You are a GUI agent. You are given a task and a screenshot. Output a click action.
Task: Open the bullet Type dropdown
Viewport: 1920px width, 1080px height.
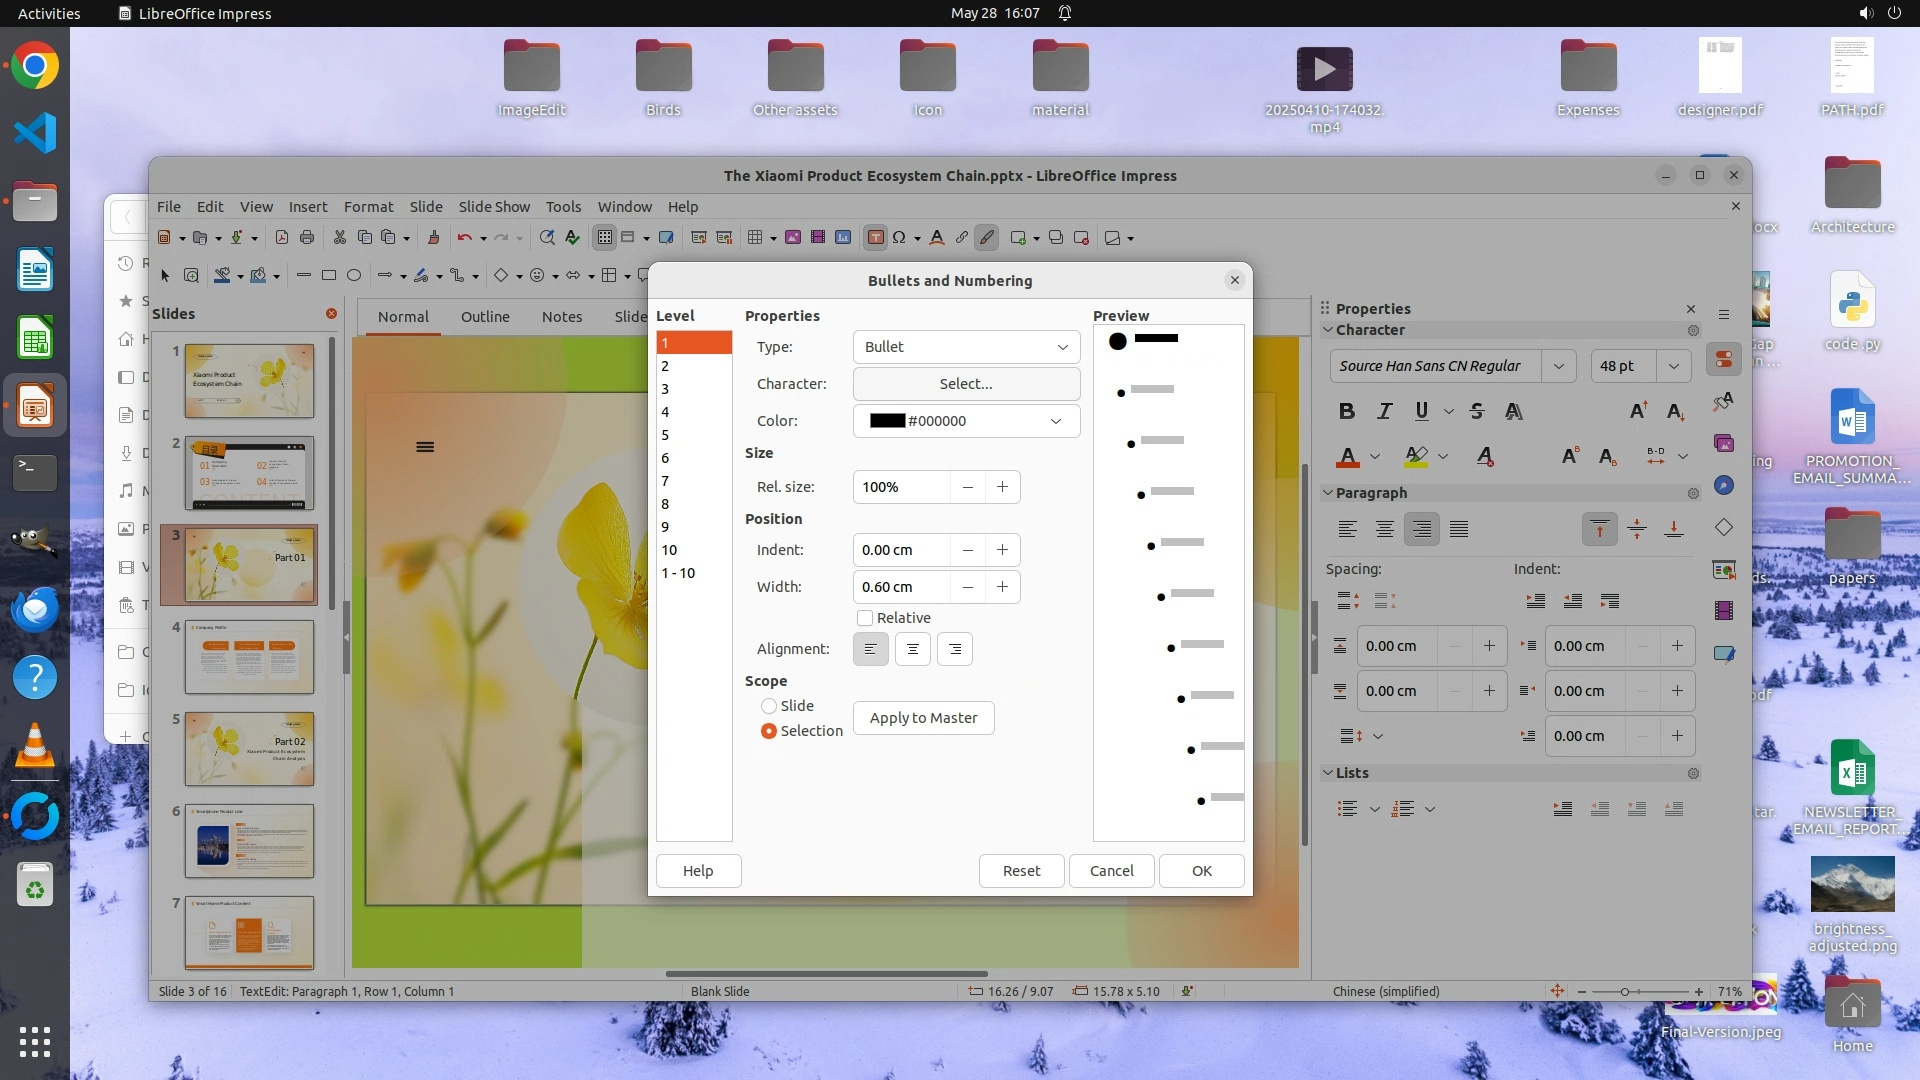(x=965, y=347)
